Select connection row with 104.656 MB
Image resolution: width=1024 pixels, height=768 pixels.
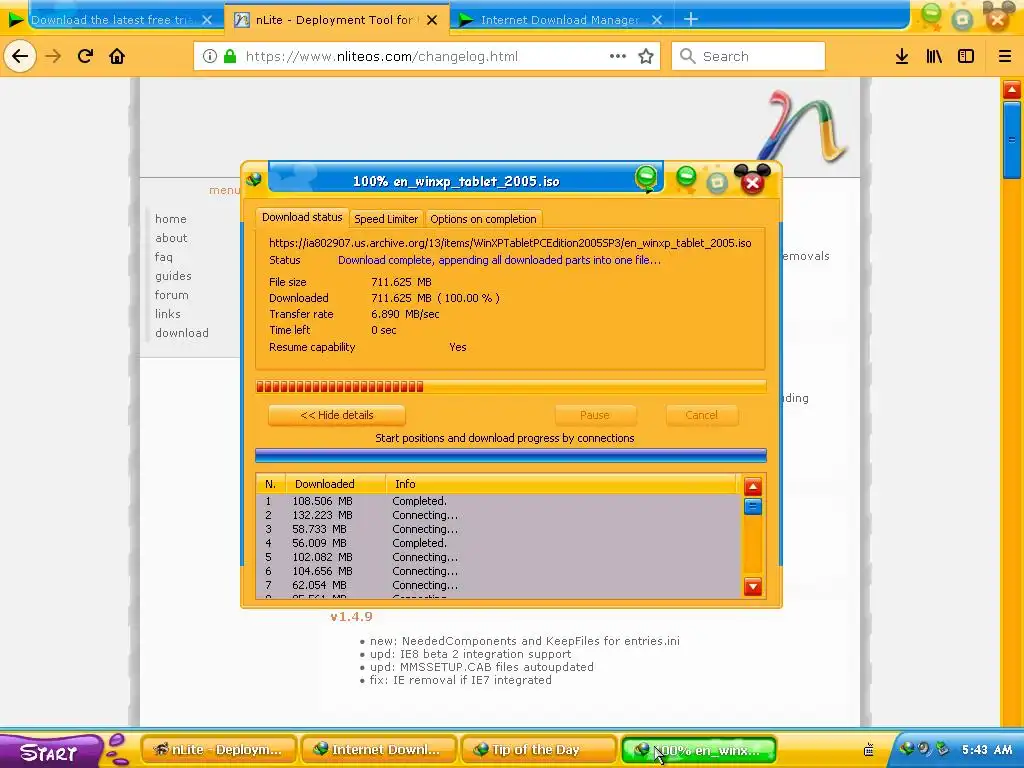(x=498, y=571)
